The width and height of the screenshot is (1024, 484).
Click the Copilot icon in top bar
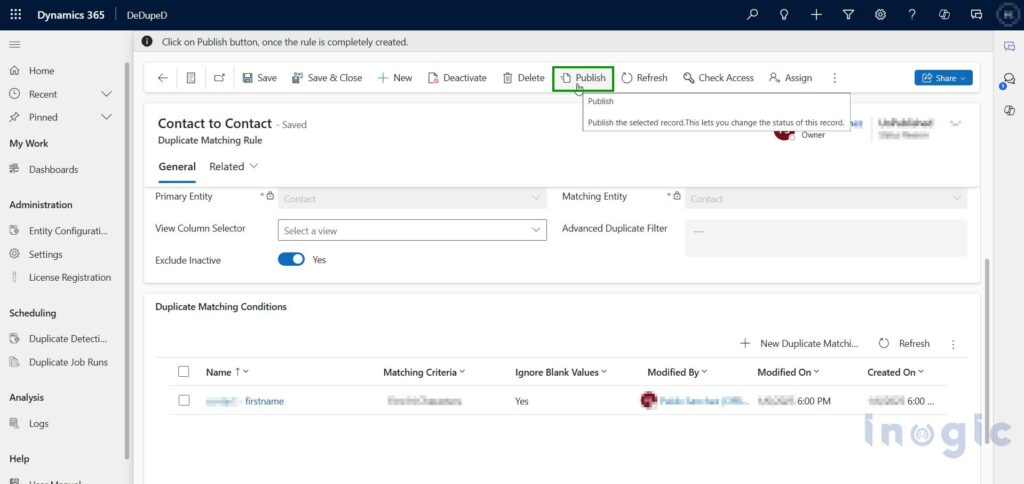[x=944, y=14]
